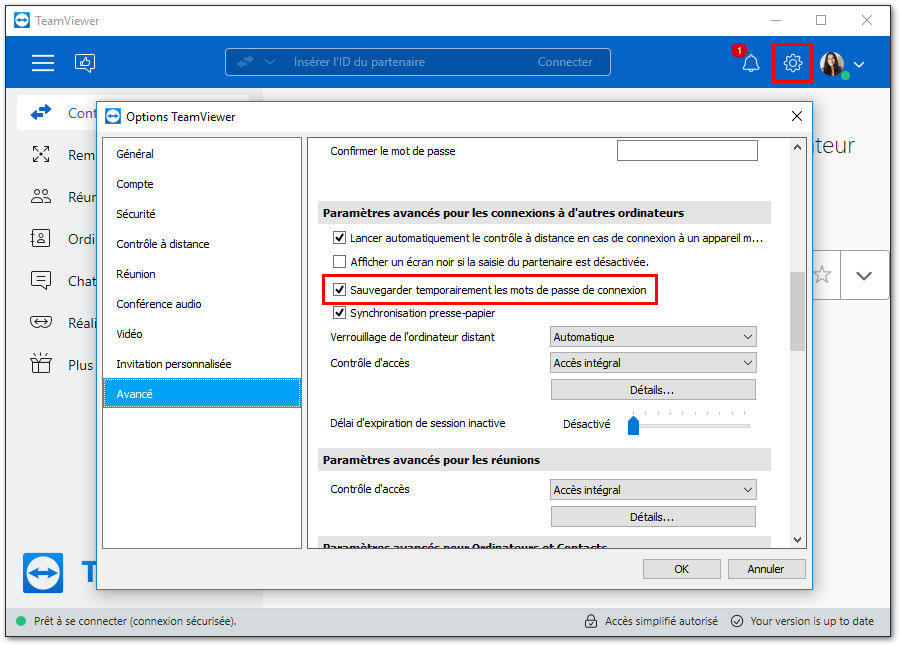Expand the Verrouillage de l'ordinateur distant dropdown
Screen dimensions: 900x646
coord(653,336)
